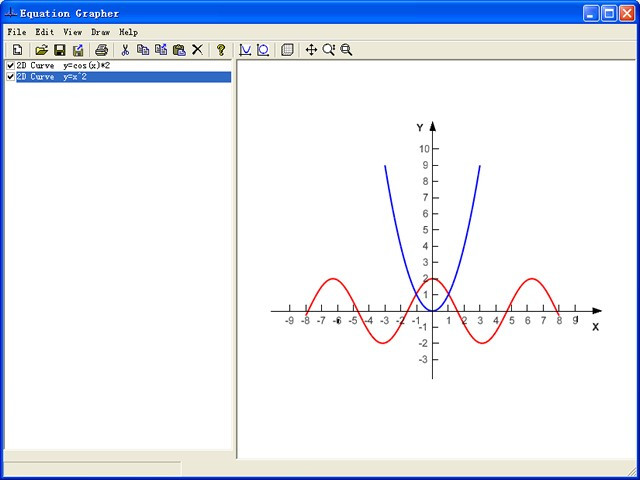This screenshot has height=480, width=640.
Task: Add a parametric curve with the circle-graph icon
Action: pyautogui.click(x=263, y=50)
